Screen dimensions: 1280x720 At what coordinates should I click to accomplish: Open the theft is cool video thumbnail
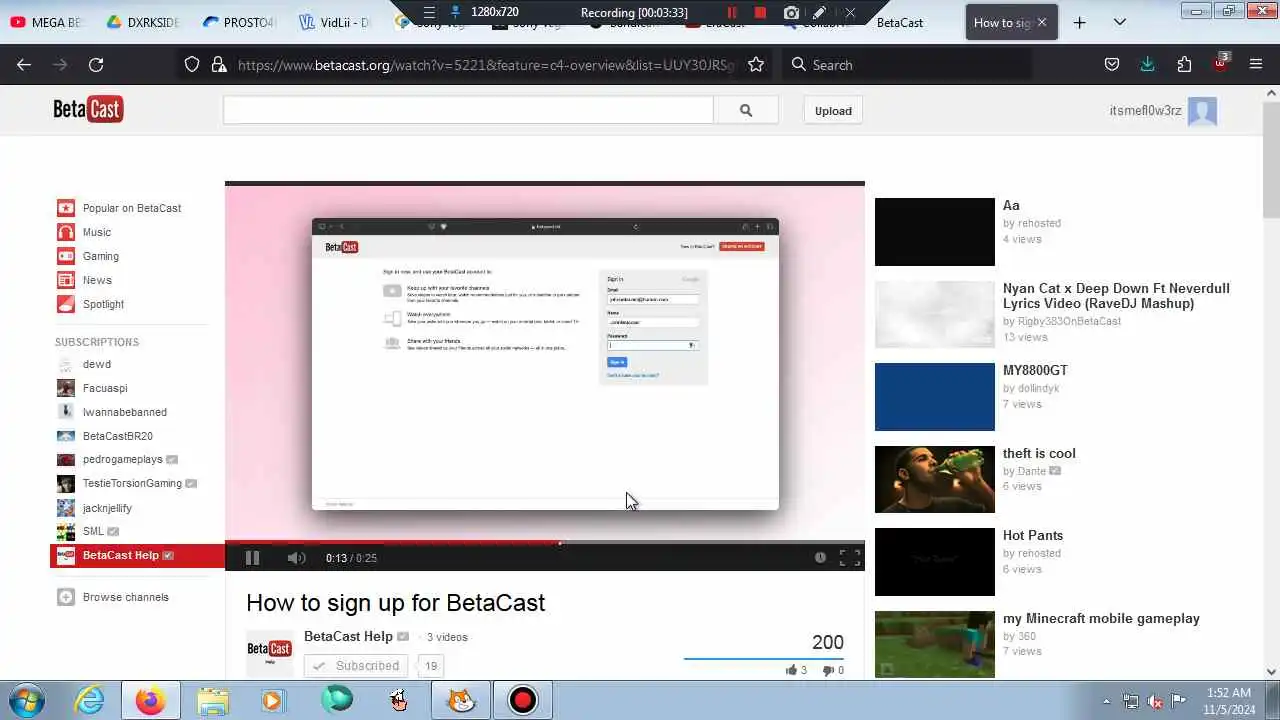point(935,479)
